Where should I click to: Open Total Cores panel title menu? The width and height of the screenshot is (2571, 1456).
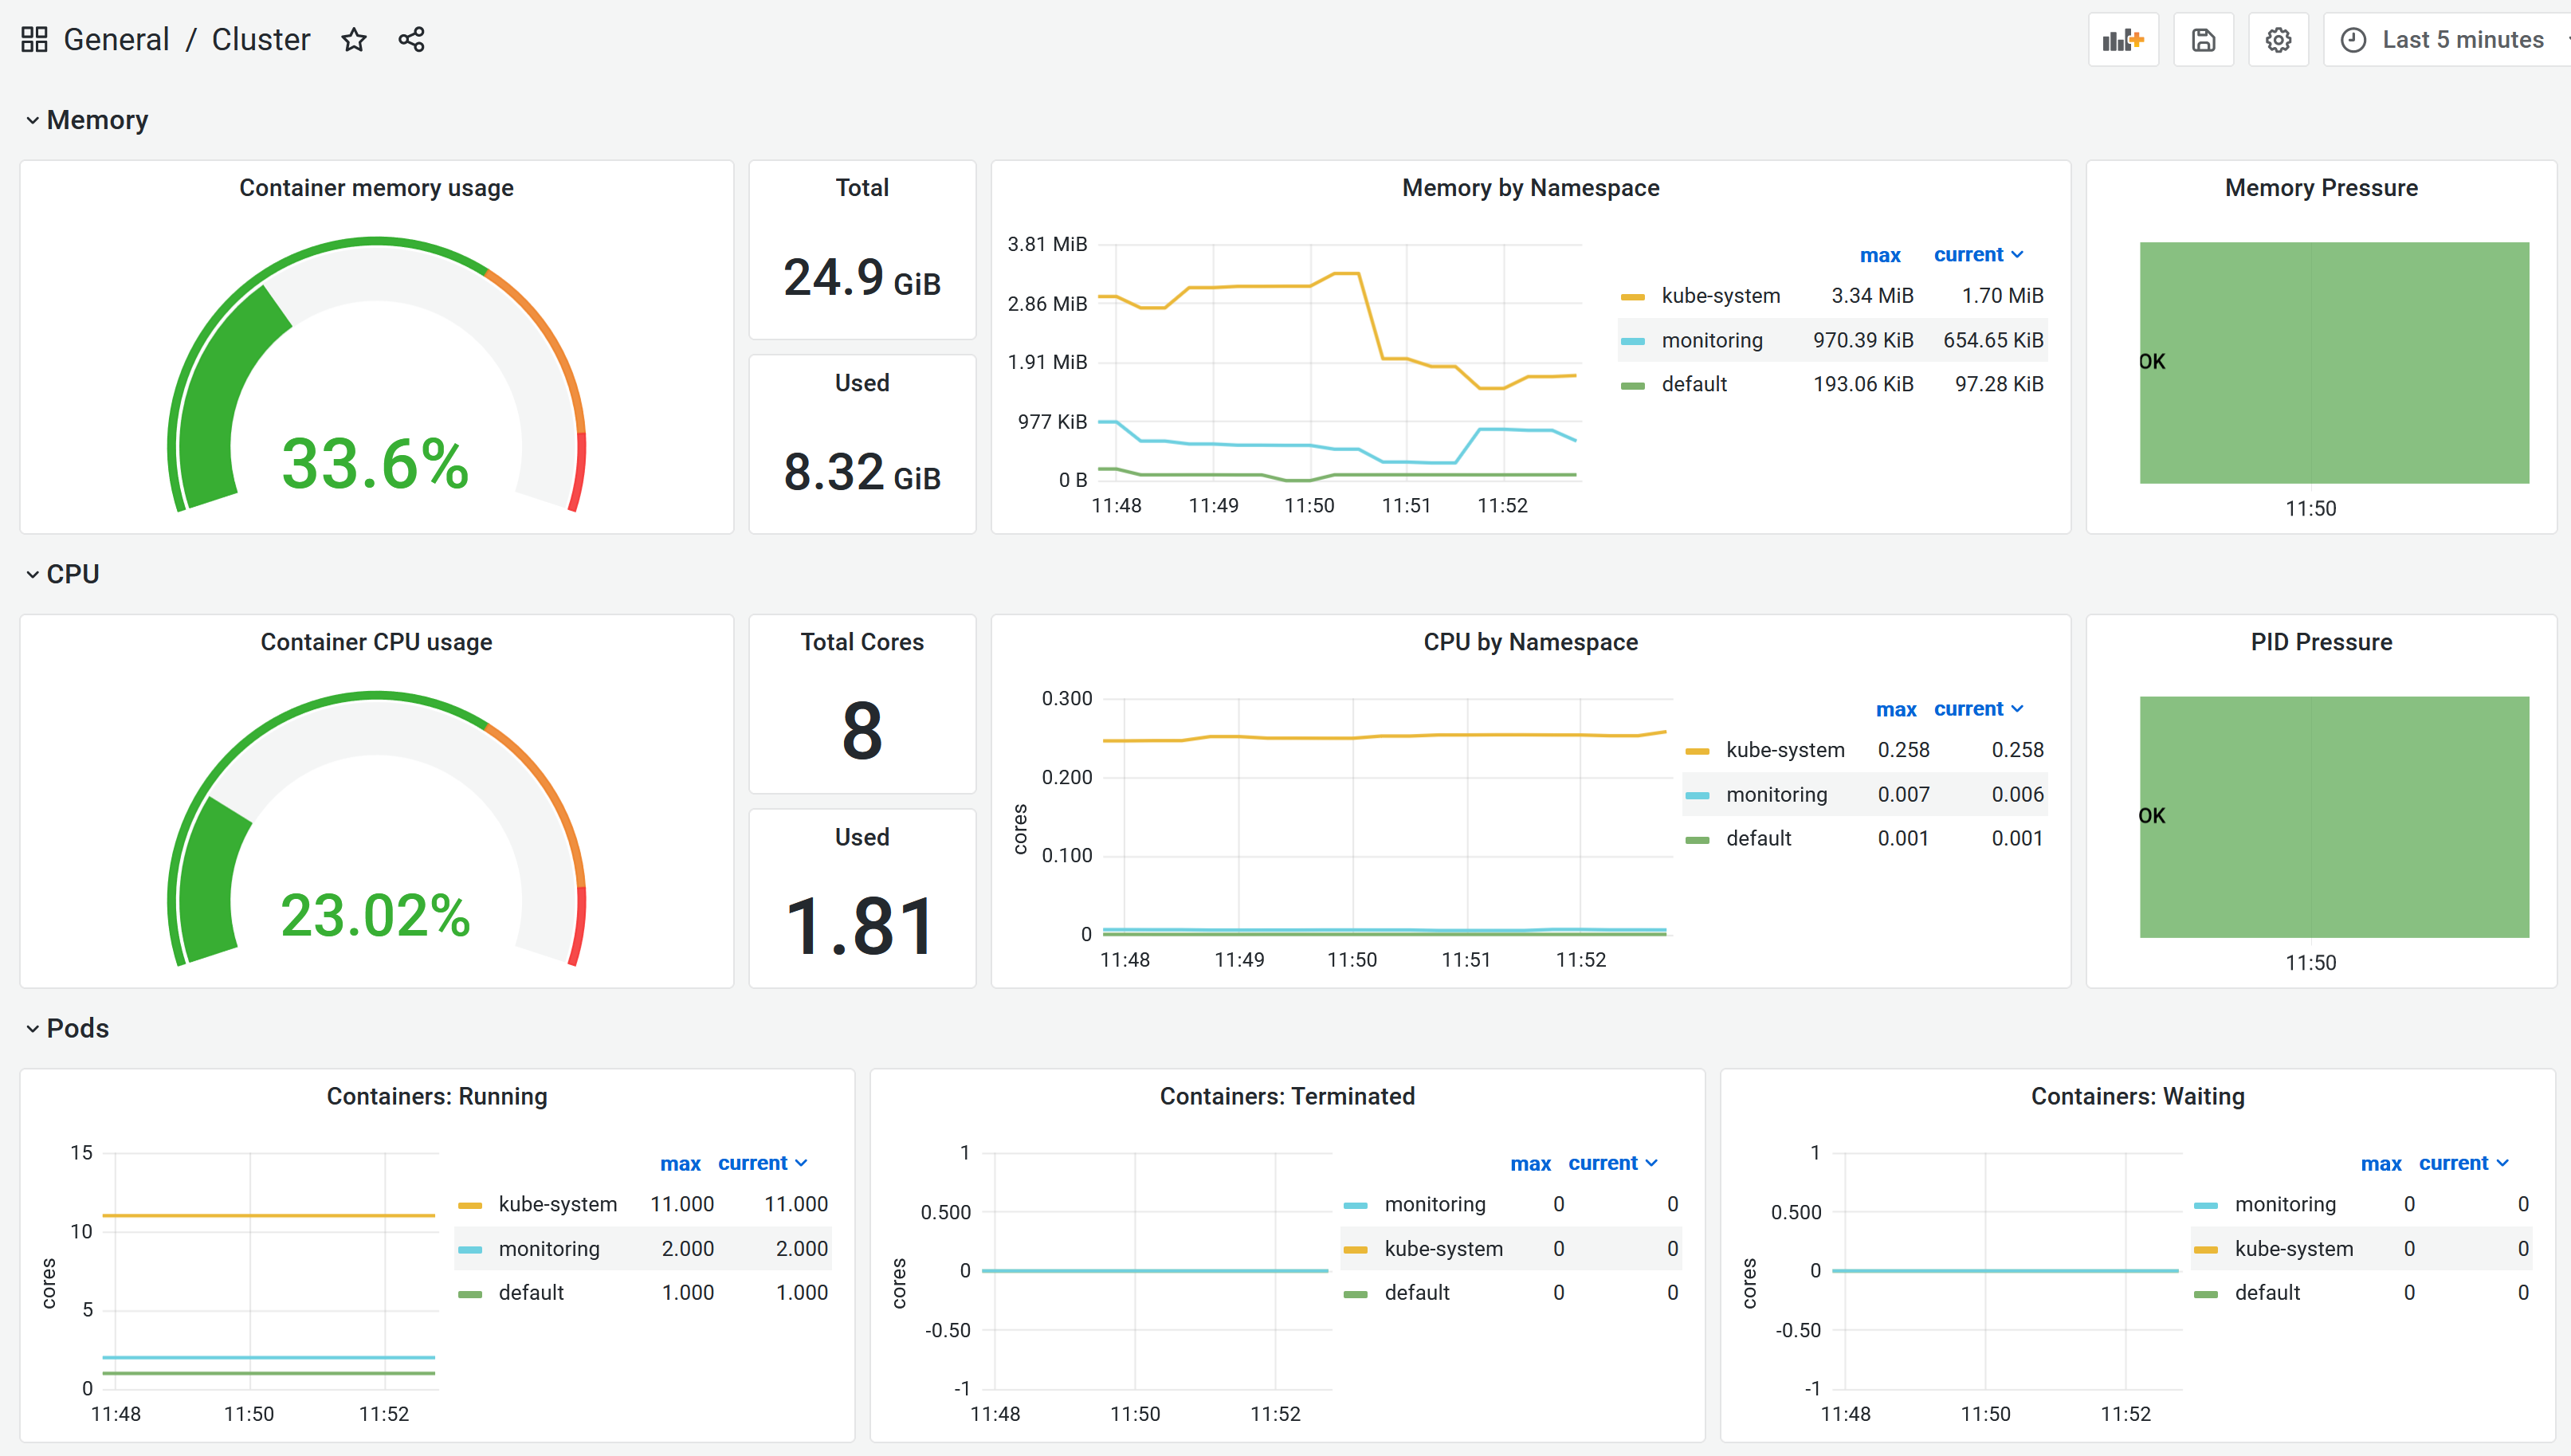click(x=862, y=642)
